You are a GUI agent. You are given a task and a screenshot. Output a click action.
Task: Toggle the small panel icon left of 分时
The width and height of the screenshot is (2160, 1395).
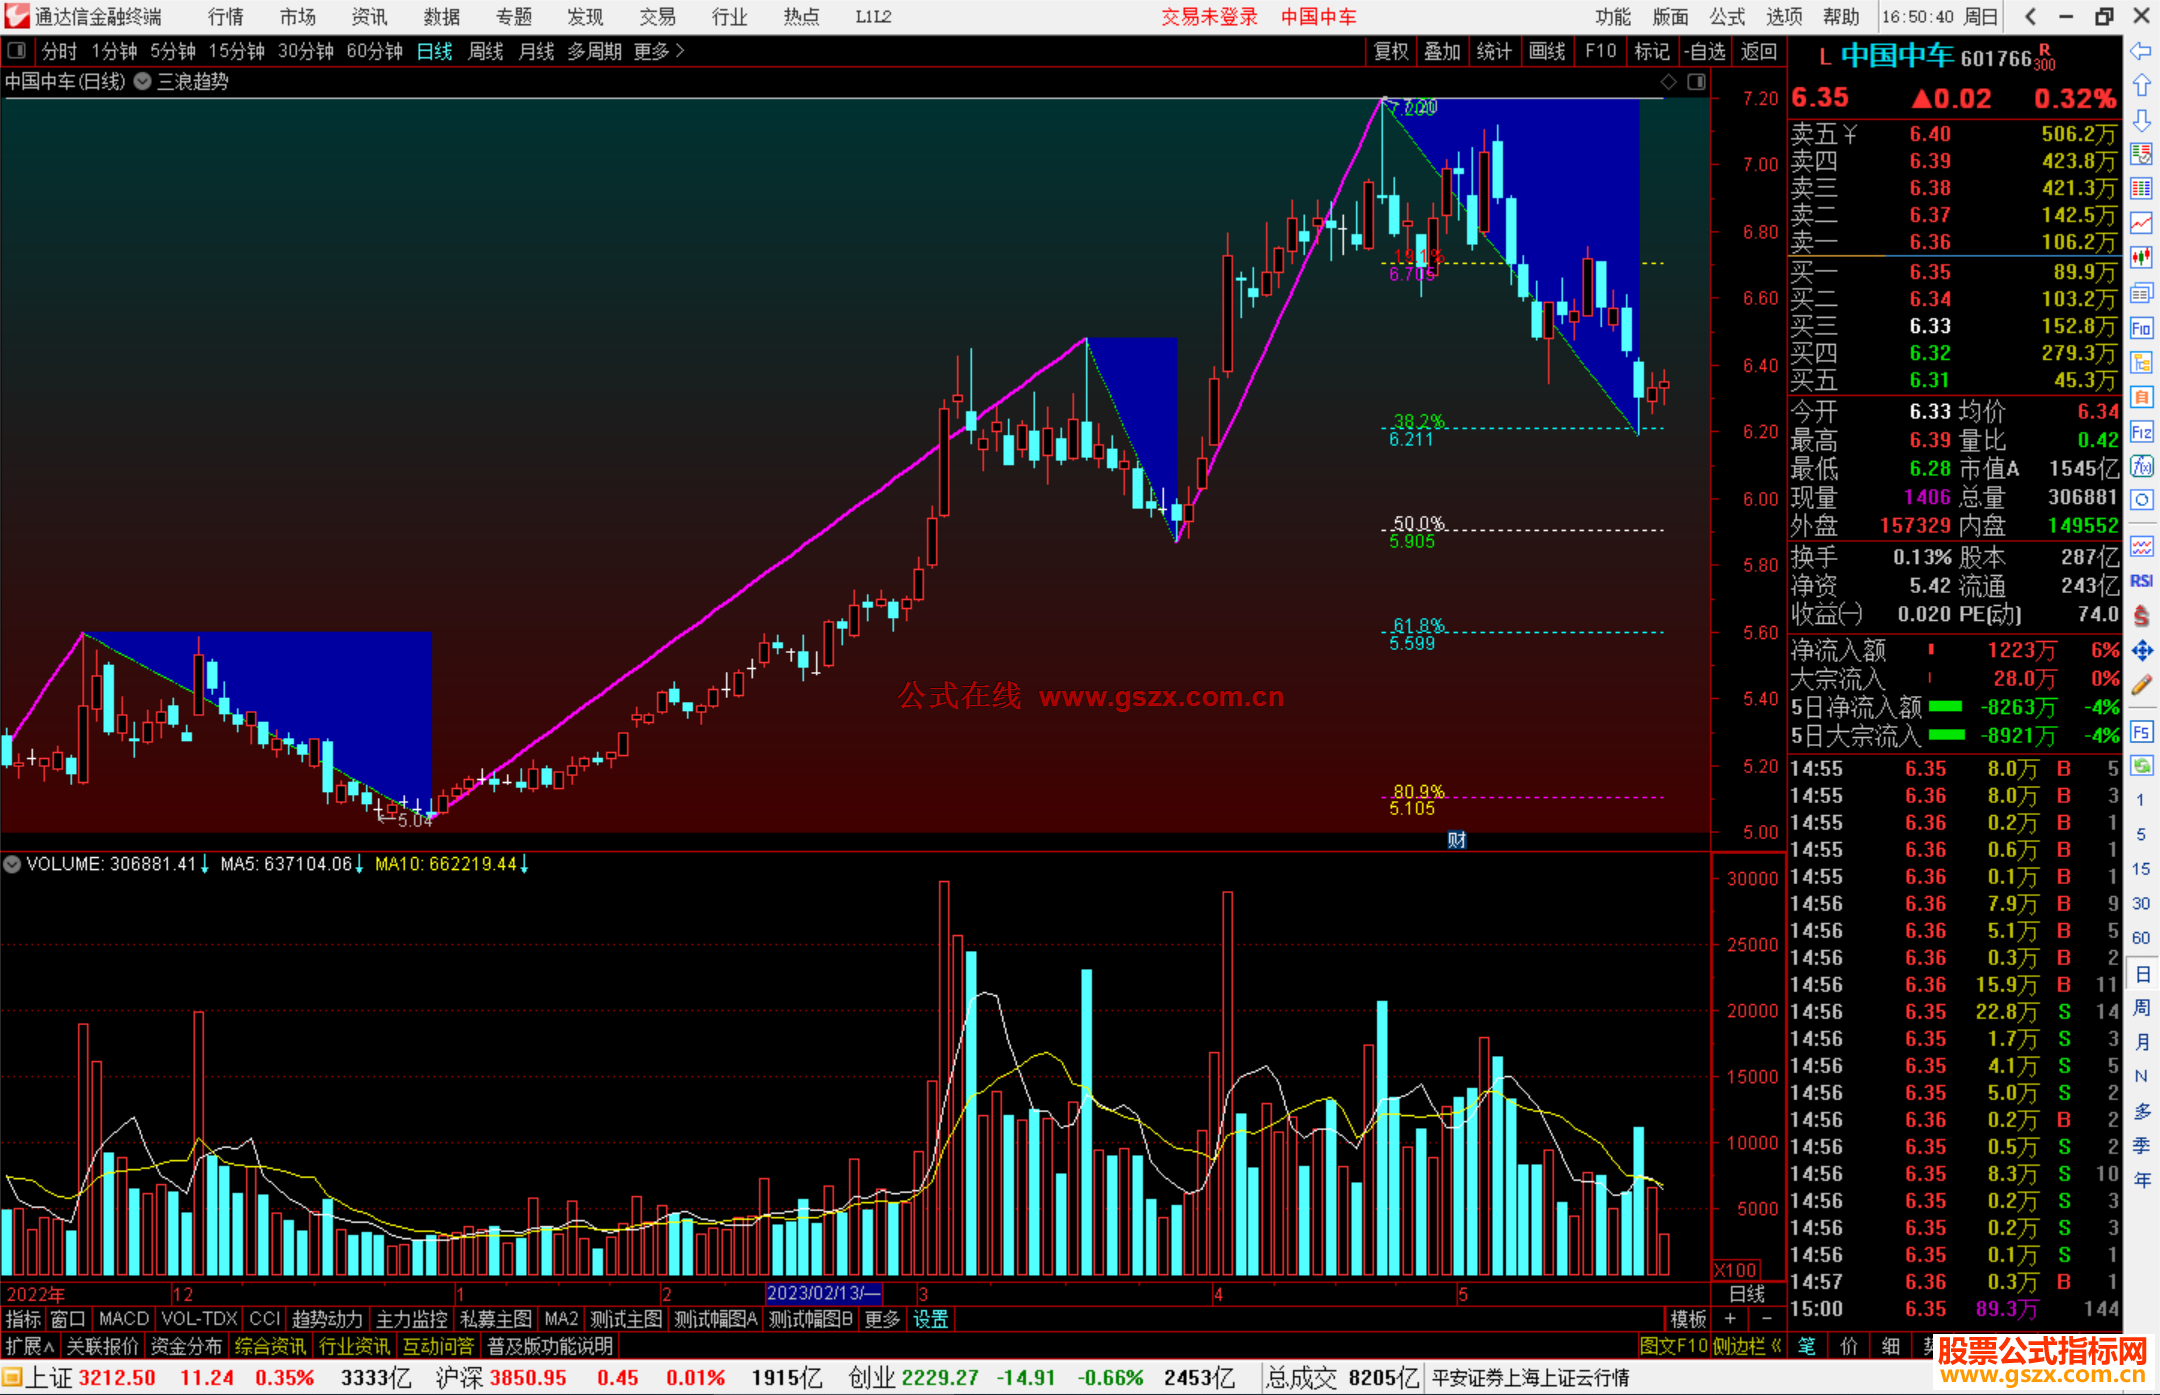click(17, 51)
